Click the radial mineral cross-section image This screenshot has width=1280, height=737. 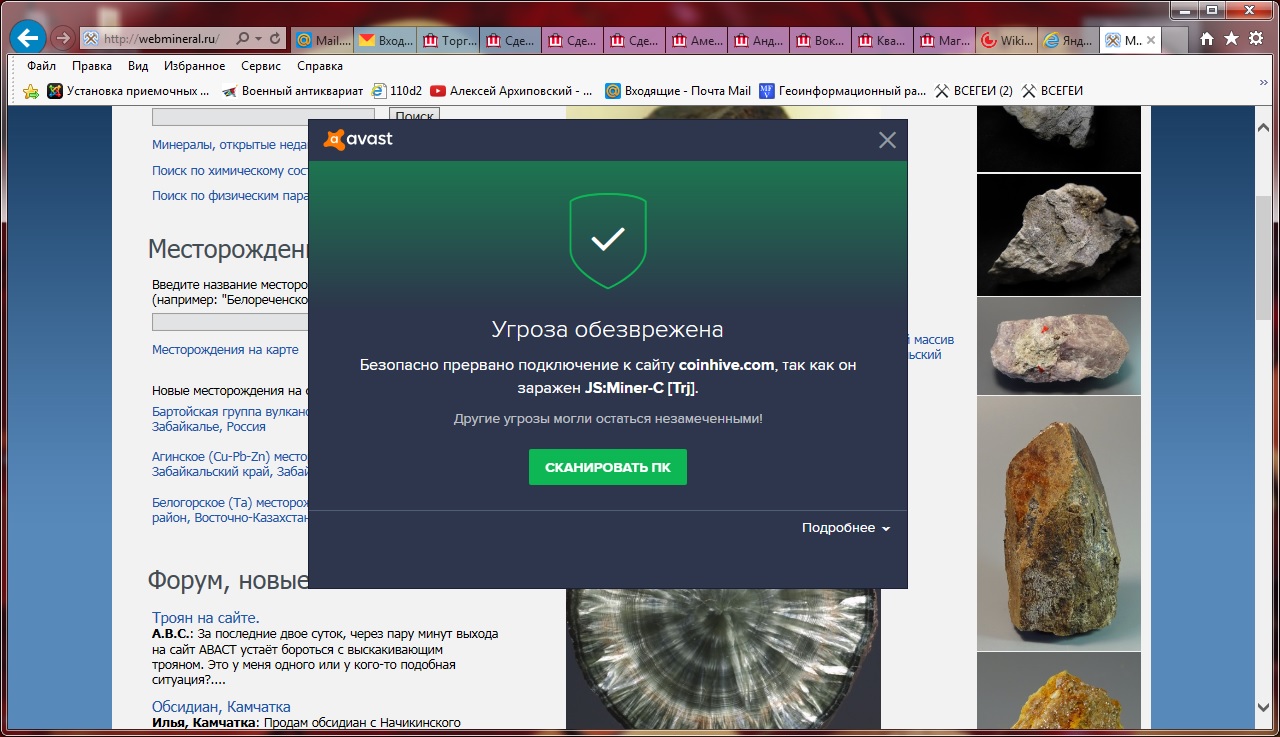(723, 658)
